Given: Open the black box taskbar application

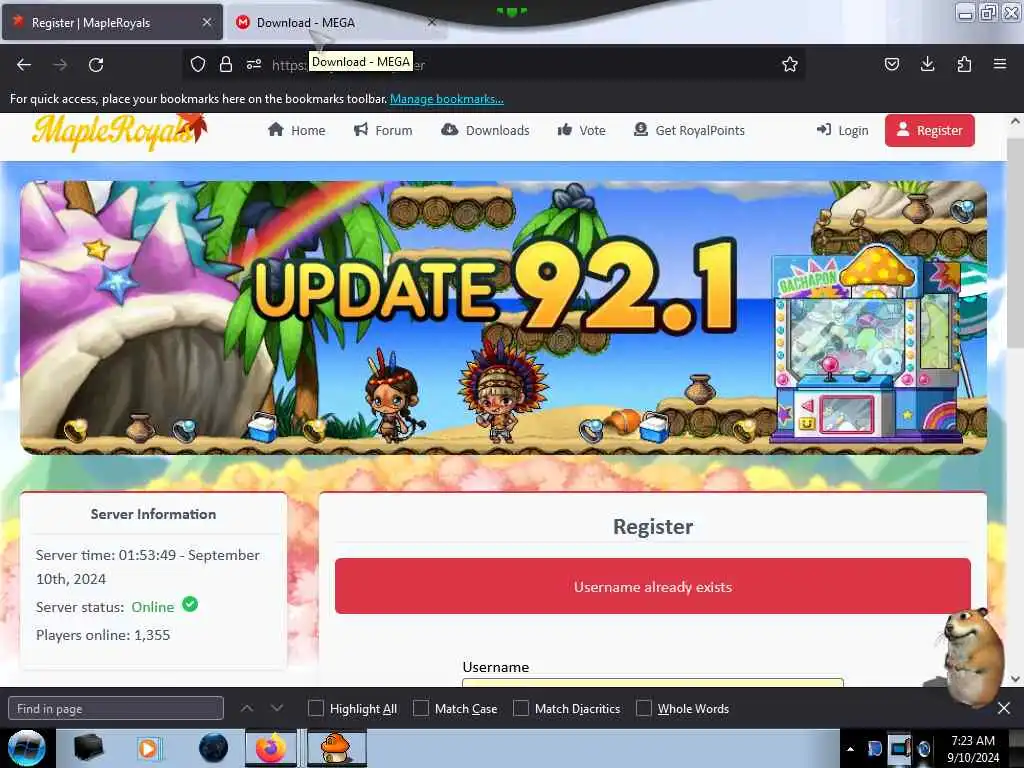Looking at the screenshot, I should pyautogui.click(x=88, y=748).
